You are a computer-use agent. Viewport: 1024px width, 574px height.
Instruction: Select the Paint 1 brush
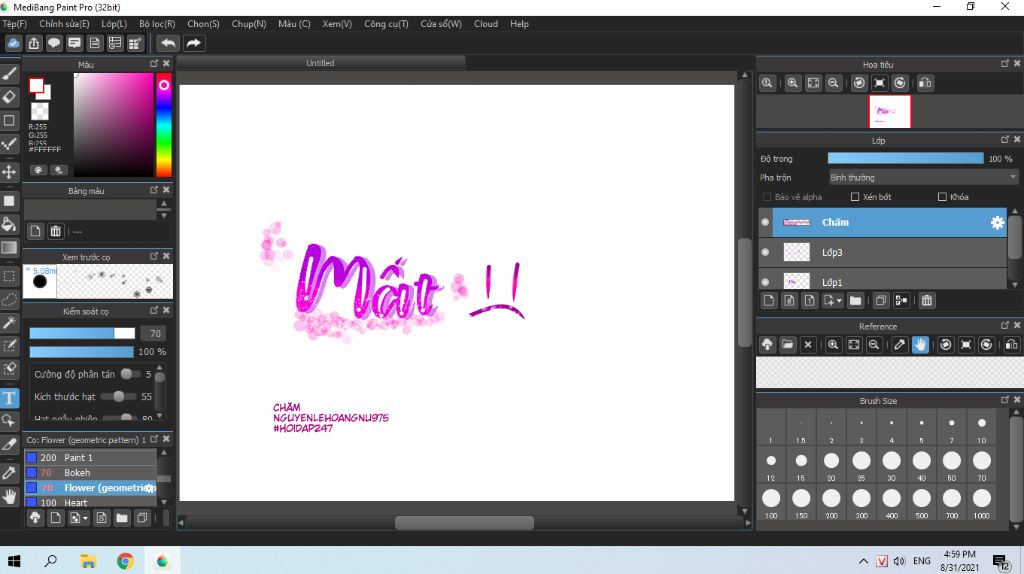tap(91, 457)
